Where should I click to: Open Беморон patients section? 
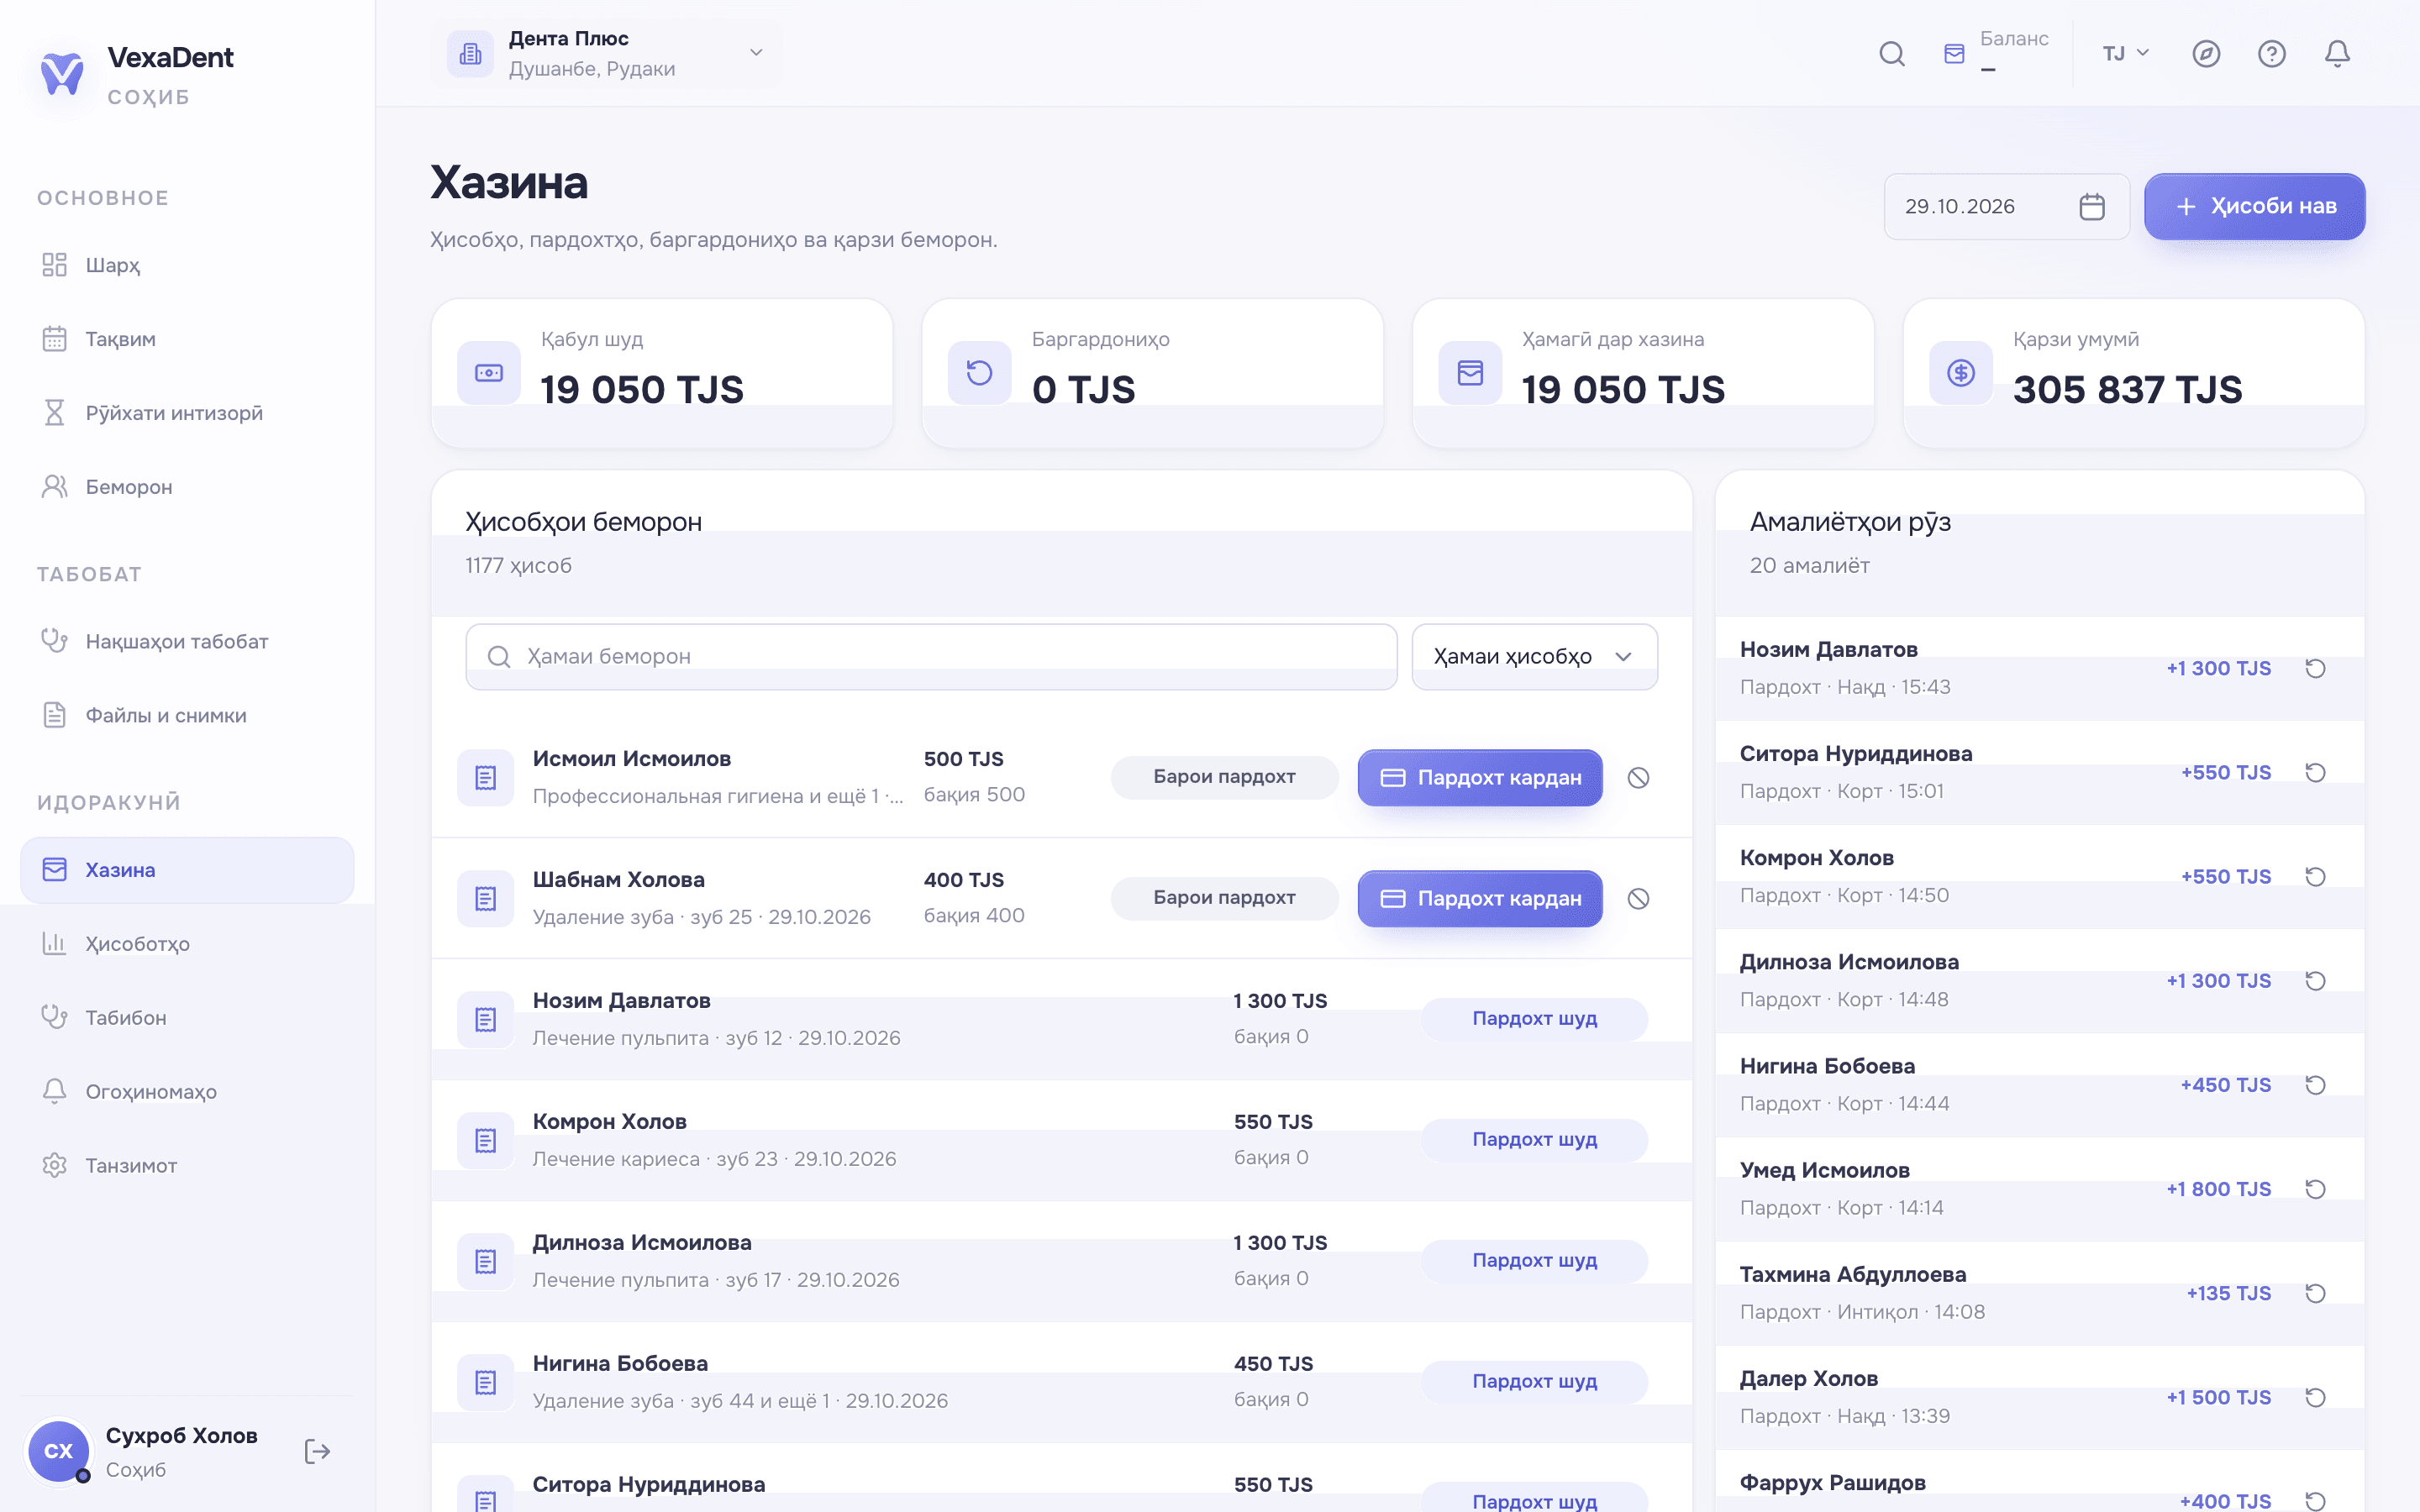[187, 487]
